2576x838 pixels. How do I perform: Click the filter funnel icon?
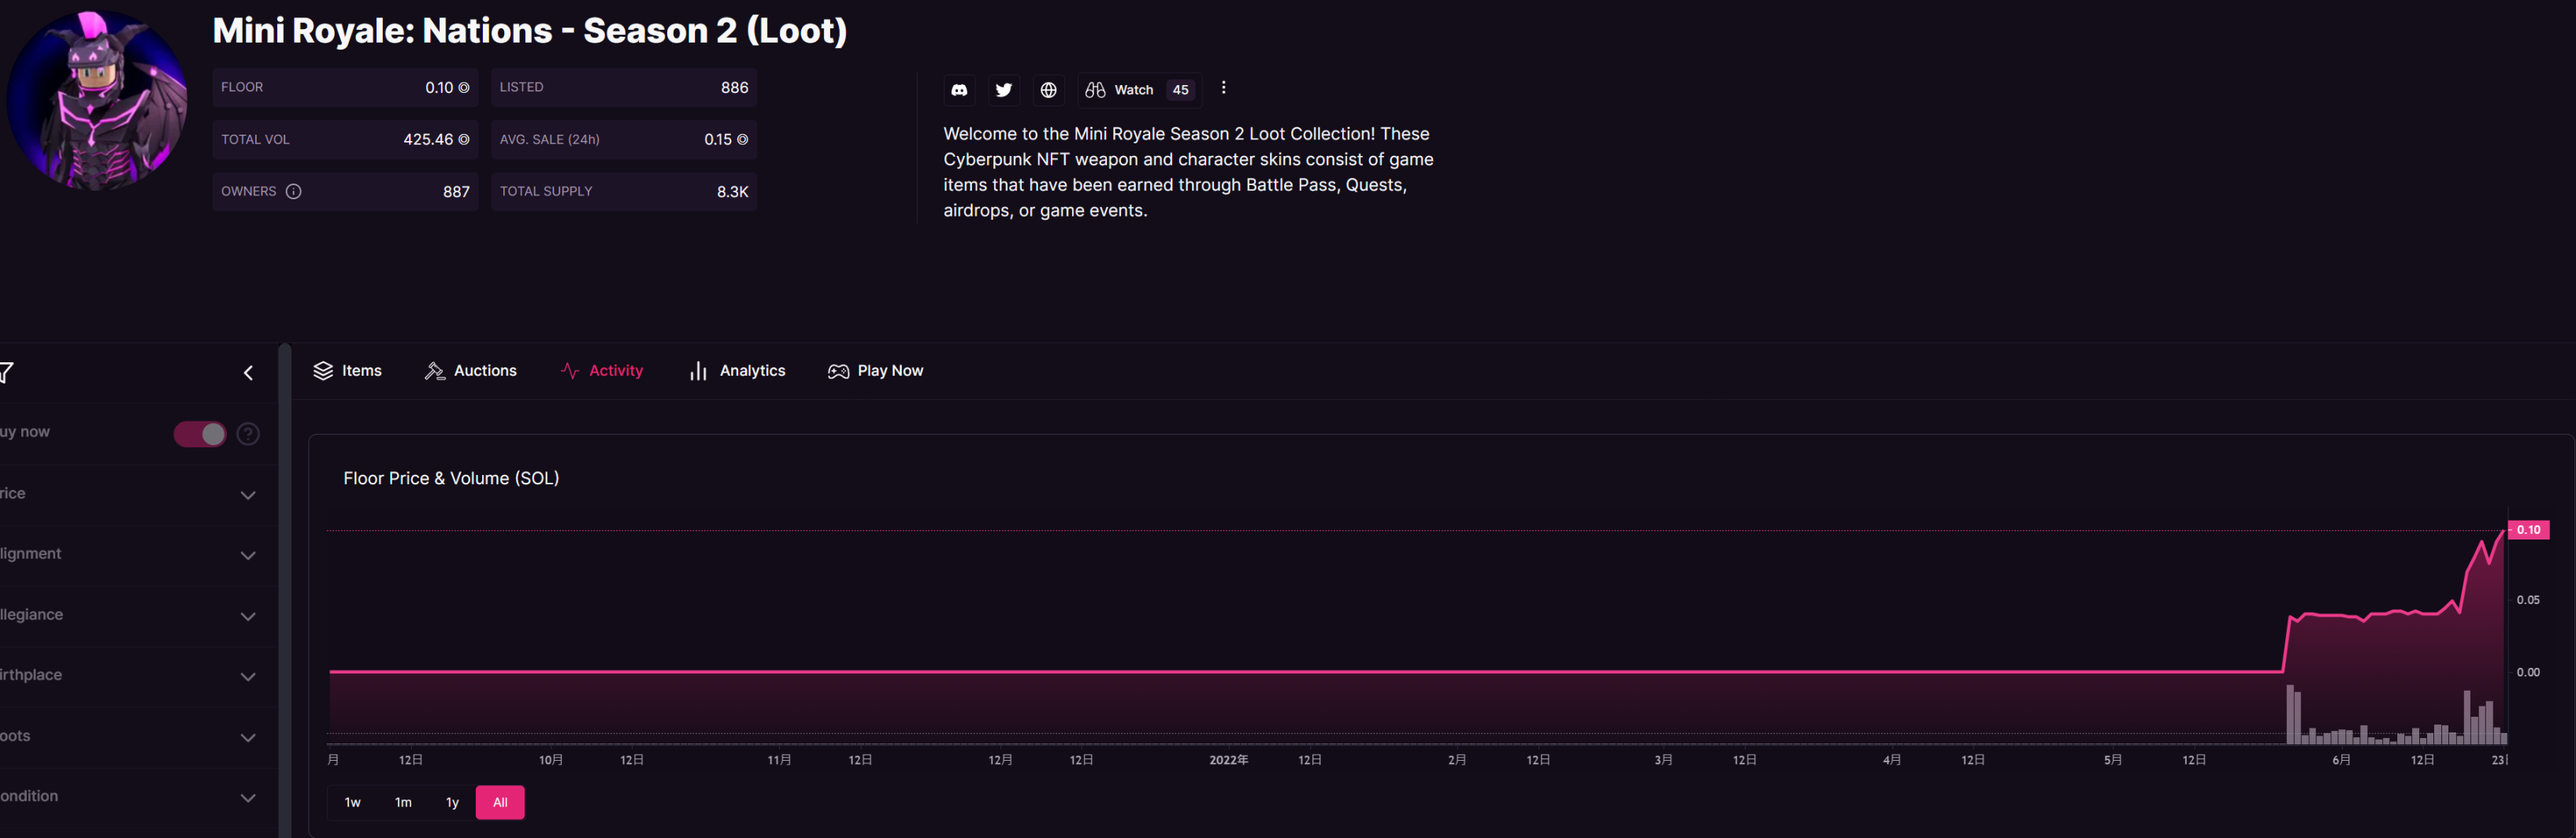[5, 373]
